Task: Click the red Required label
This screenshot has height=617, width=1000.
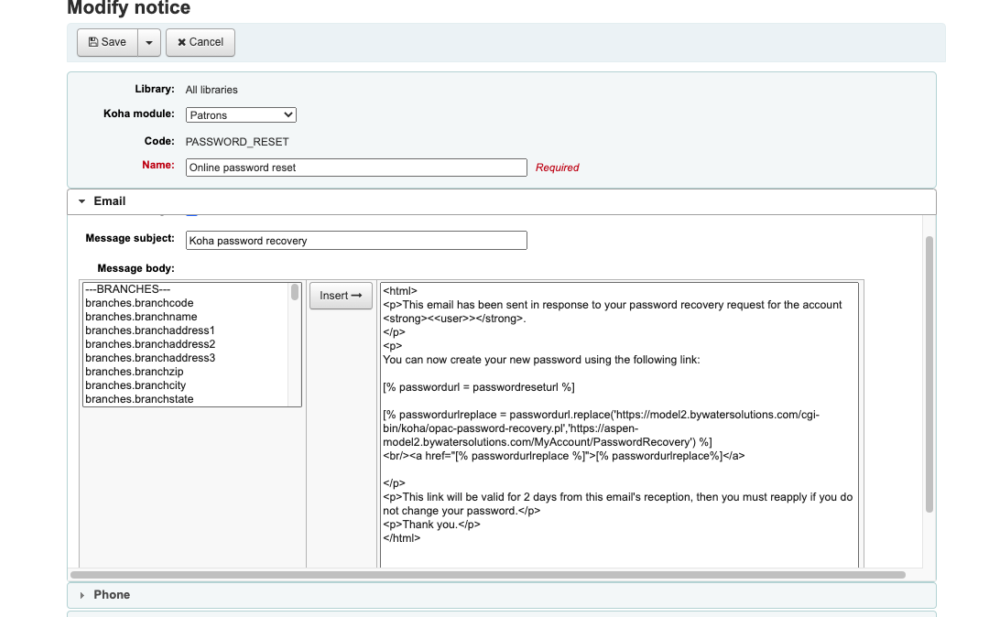Action: 557,168
